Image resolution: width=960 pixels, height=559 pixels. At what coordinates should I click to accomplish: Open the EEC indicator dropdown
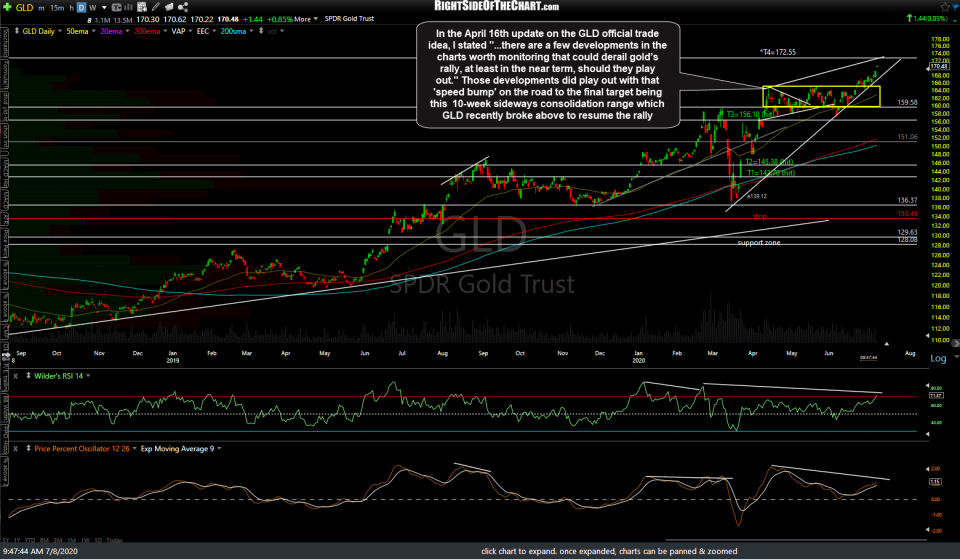214,31
